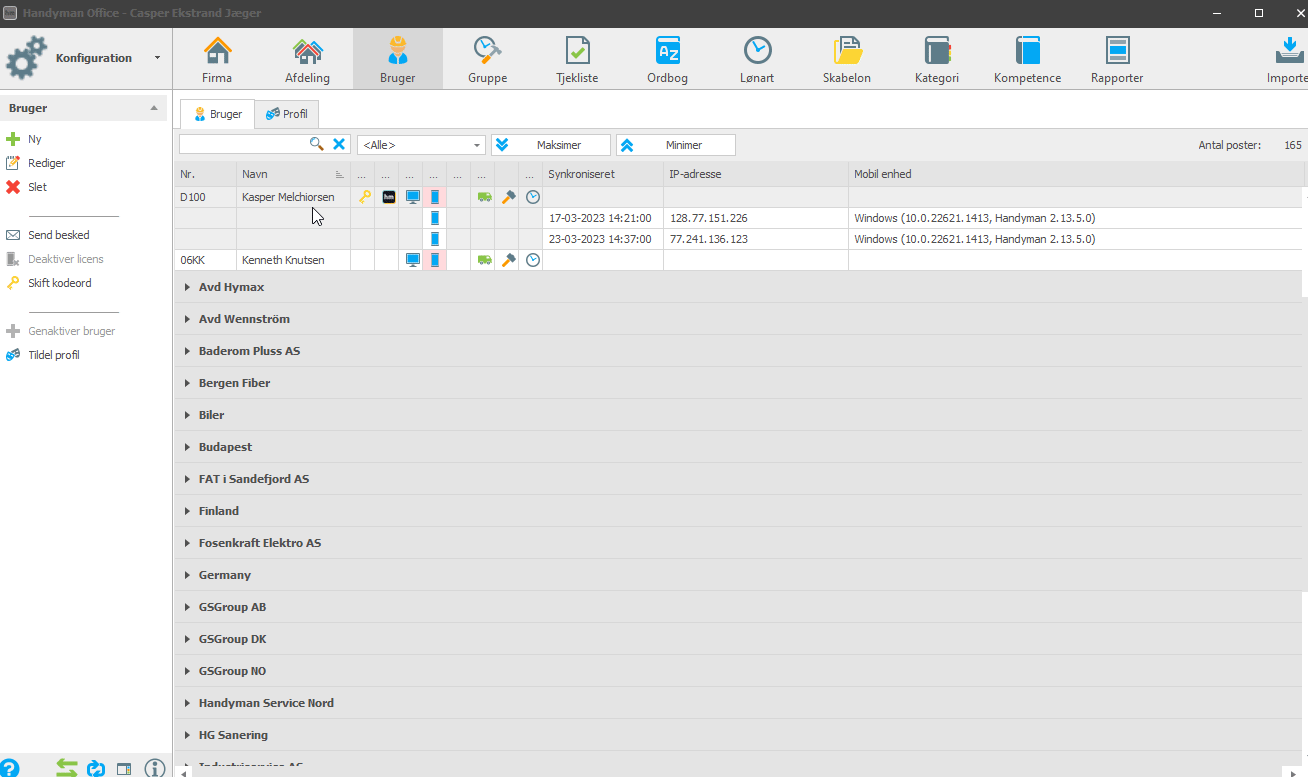Open the Kompetence section
The image size is (1308, 777).
coord(1027,59)
